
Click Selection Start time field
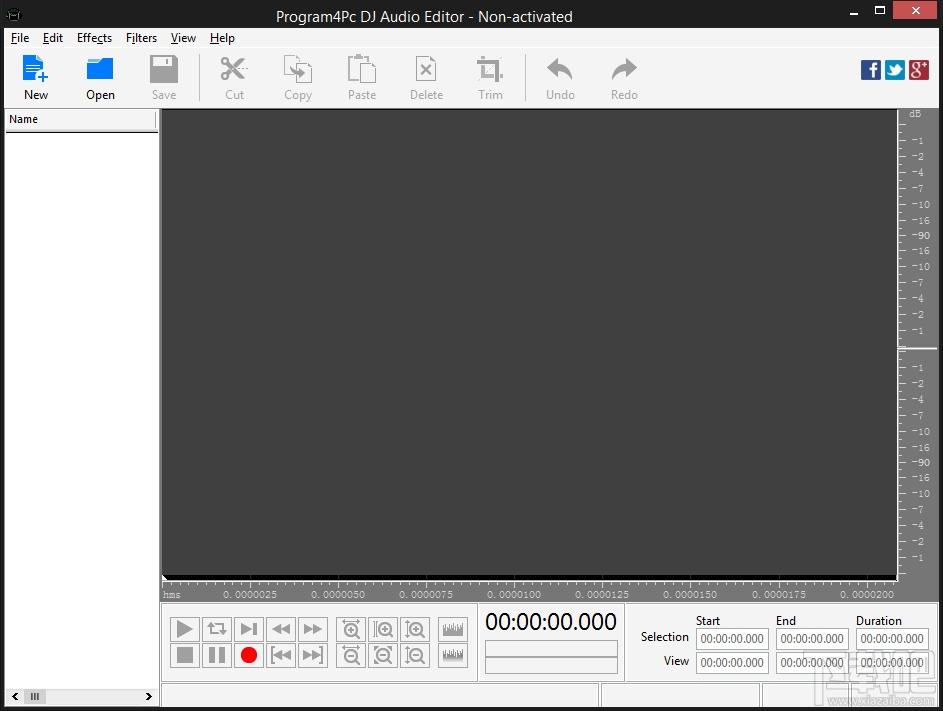pyautogui.click(x=732, y=639)
